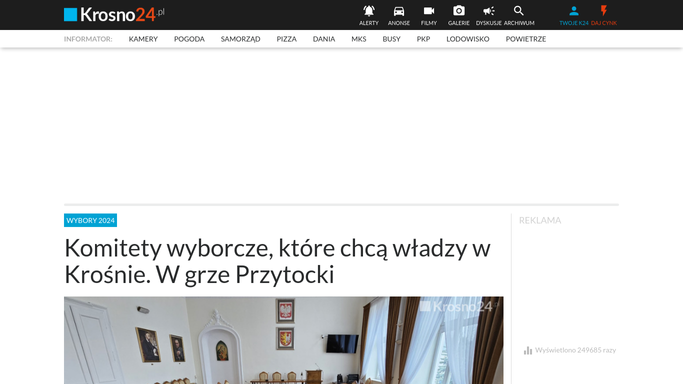Open the Powietrze menu item
Image resolution: width=683 pixels, height=384 pixels.
tap(526, 39)
